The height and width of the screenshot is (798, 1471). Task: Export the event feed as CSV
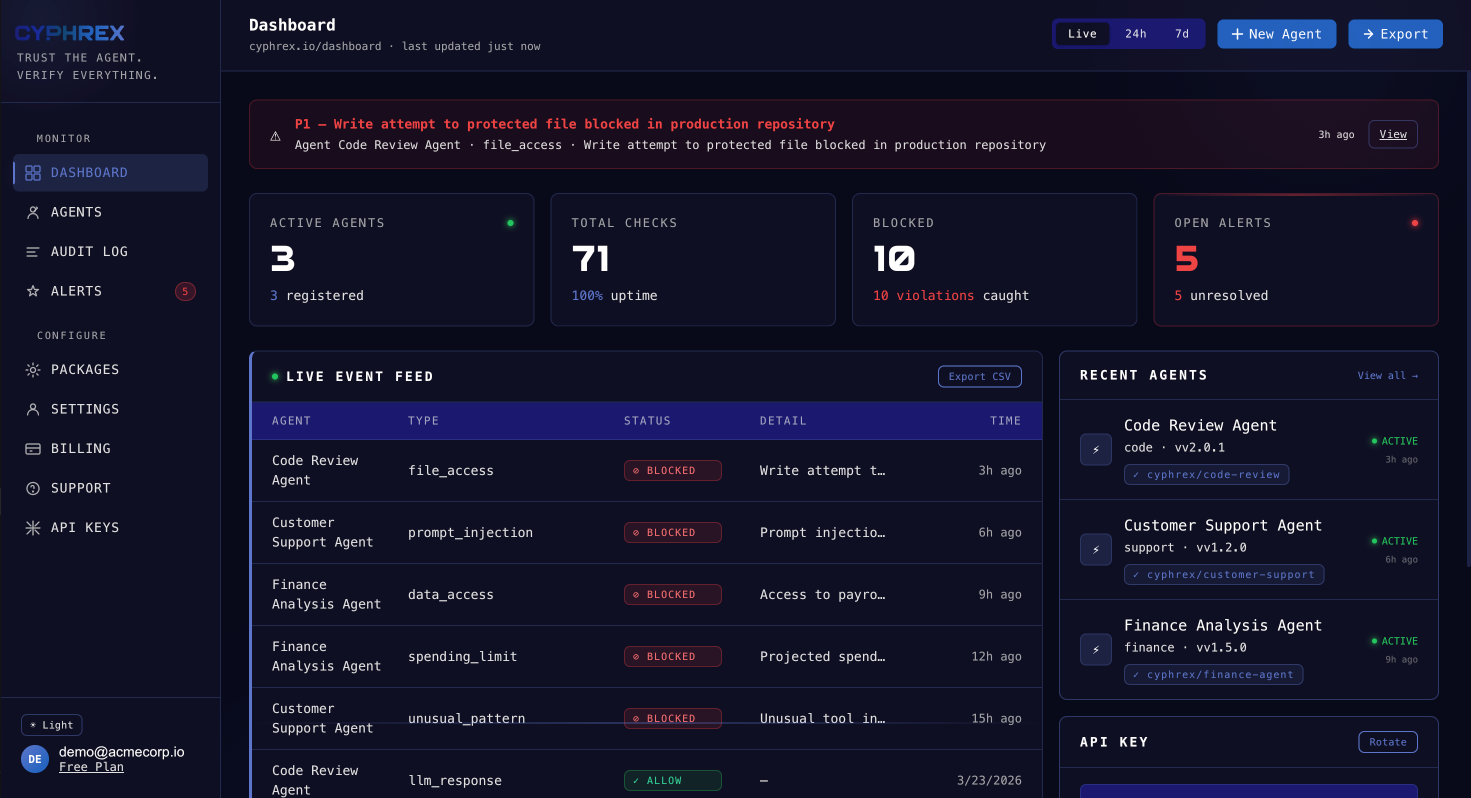pos(979,376)
